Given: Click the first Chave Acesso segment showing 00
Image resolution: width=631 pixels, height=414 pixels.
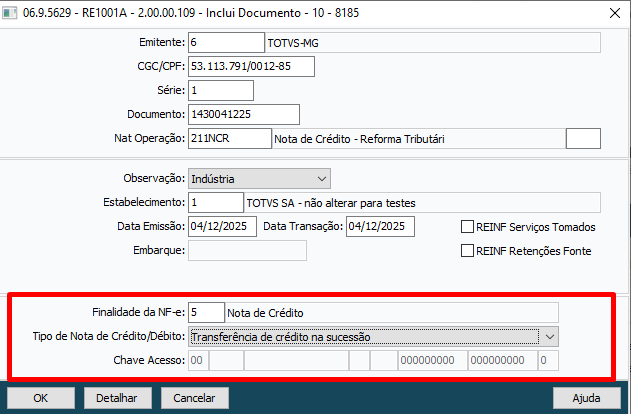Looking at the screenshot, I should point(198,360).
